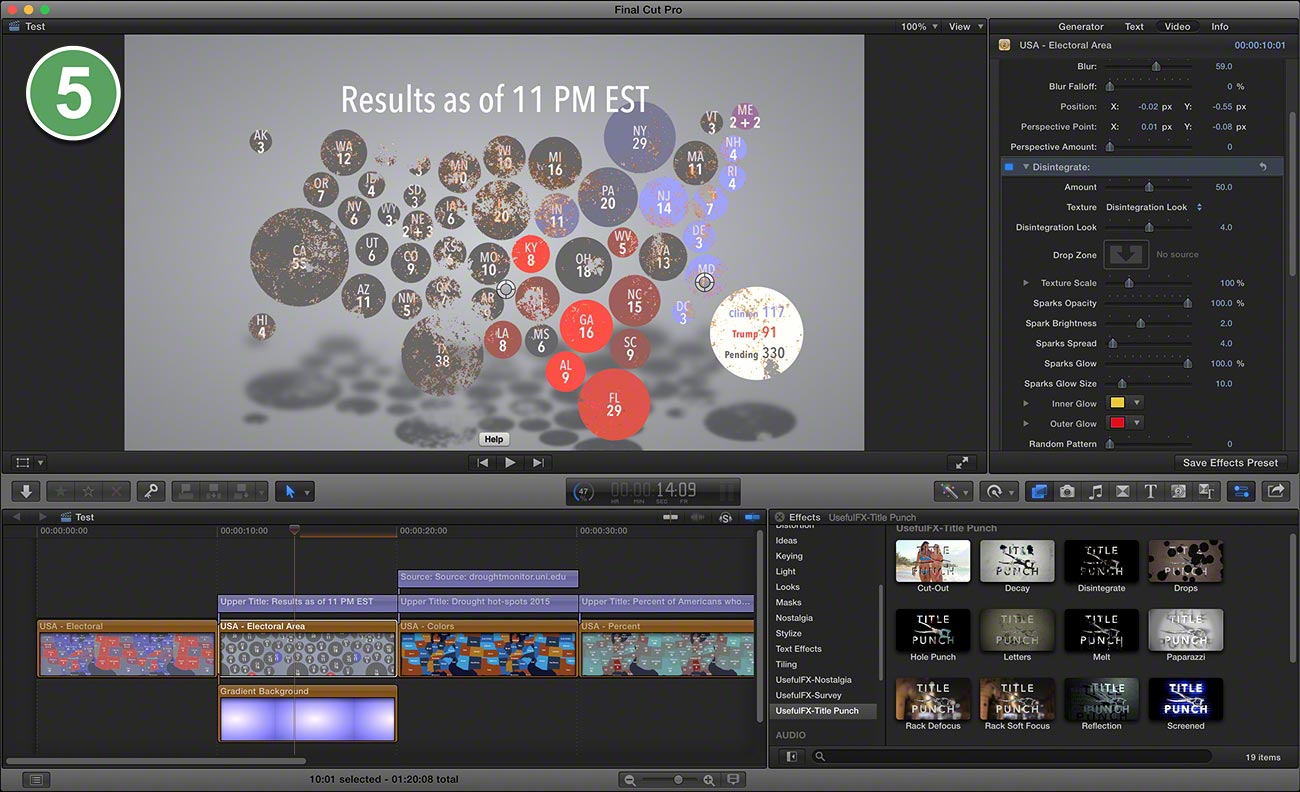Viewport: 1300px width, 792px height.
Task: Click the yellow Inner Glow swatch
Action: [x=1117, y=403]
